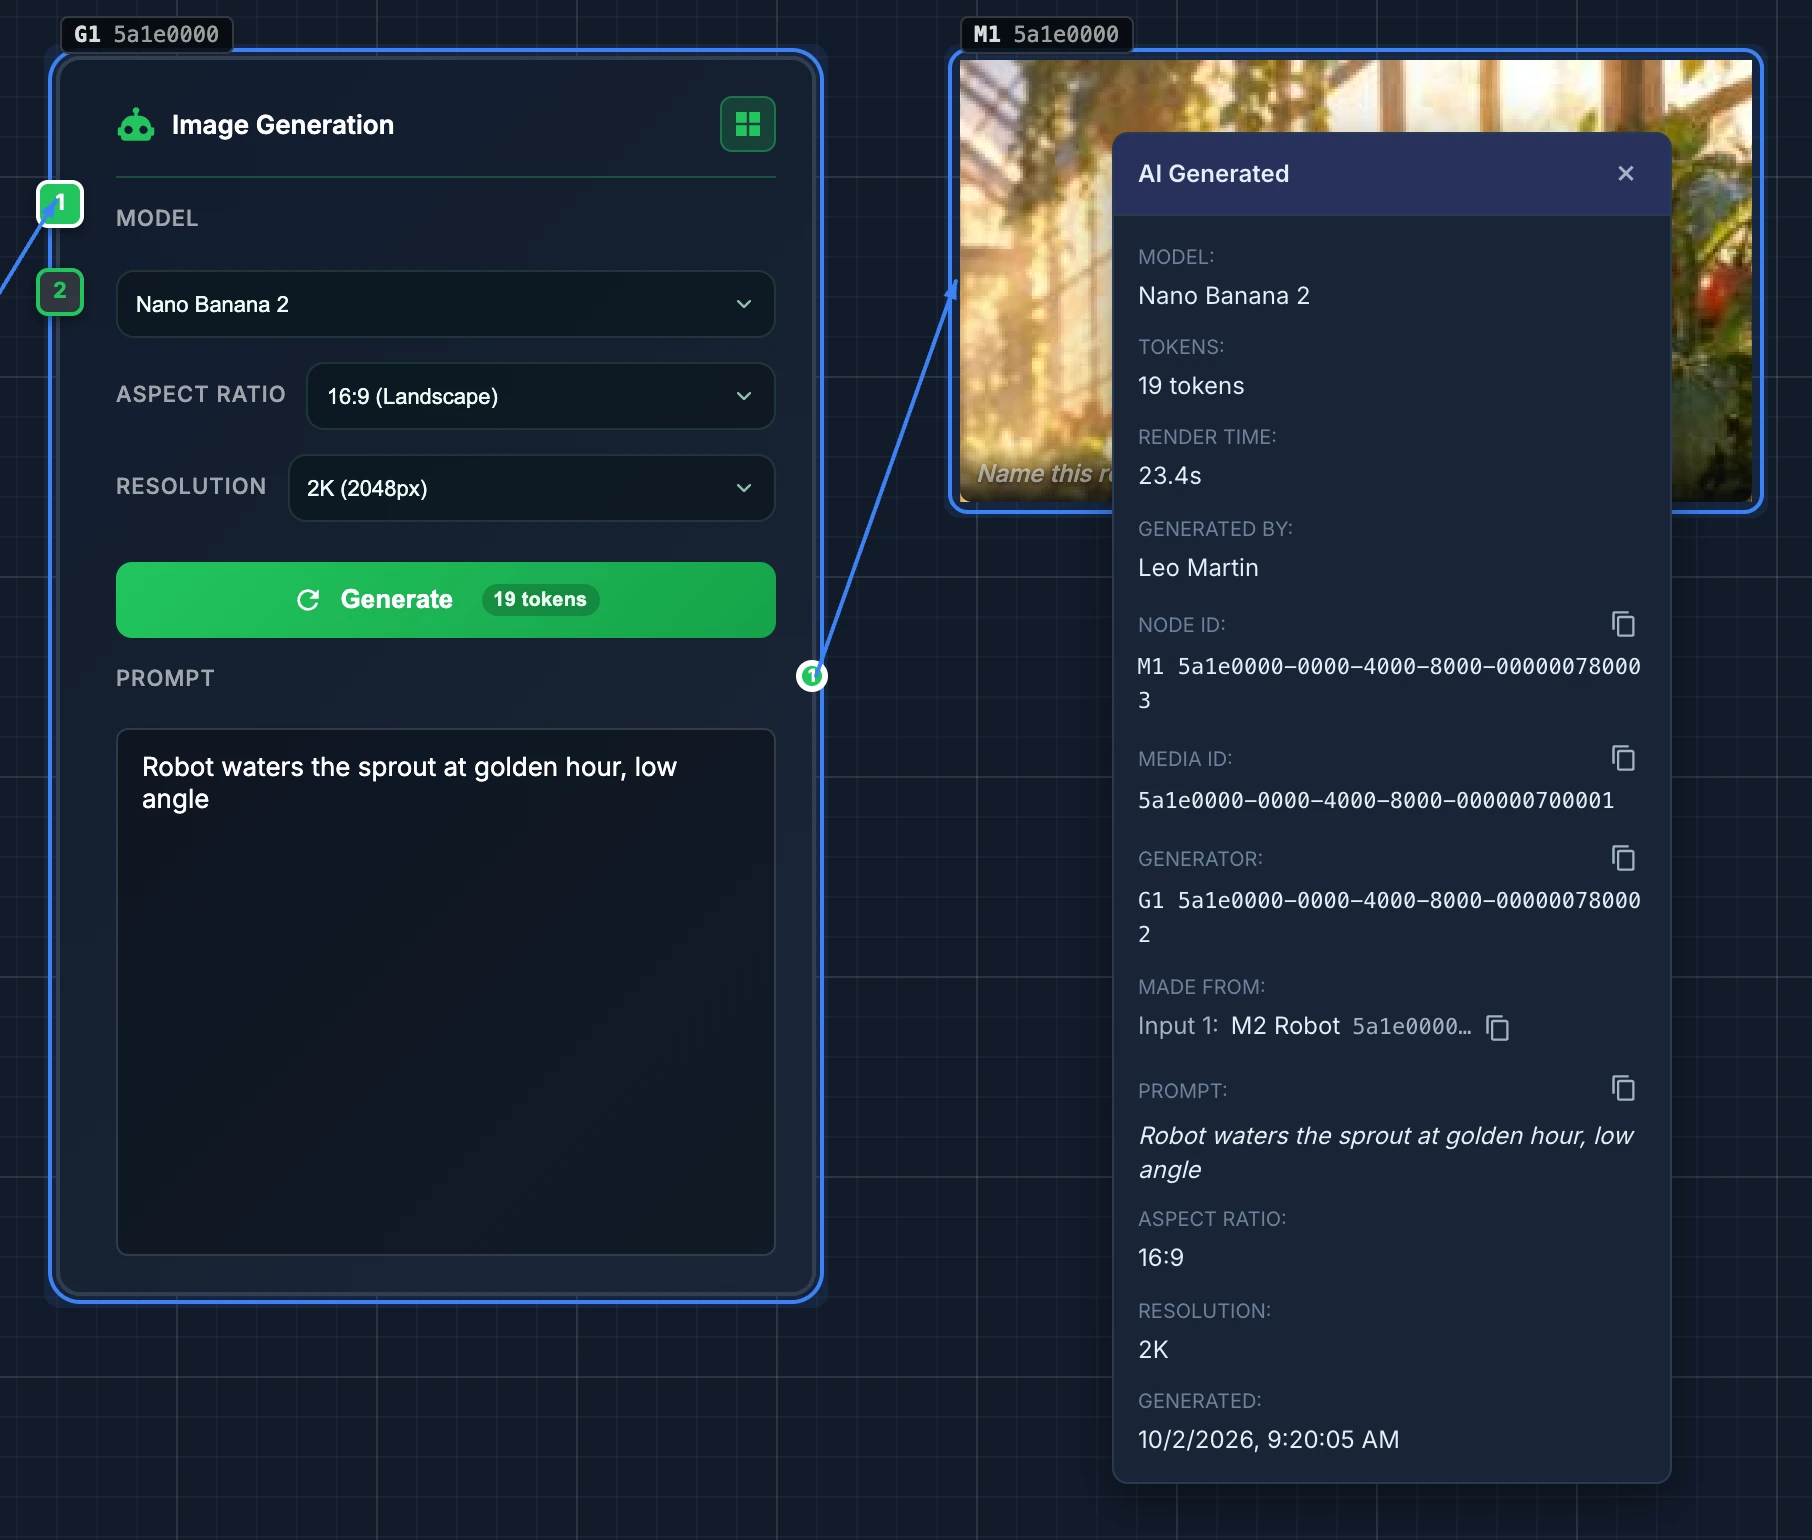Click the '16:9' aspect ratio value in panel
This screenshot has height=1540, width=1812.
click(x=1160, y=1258)
